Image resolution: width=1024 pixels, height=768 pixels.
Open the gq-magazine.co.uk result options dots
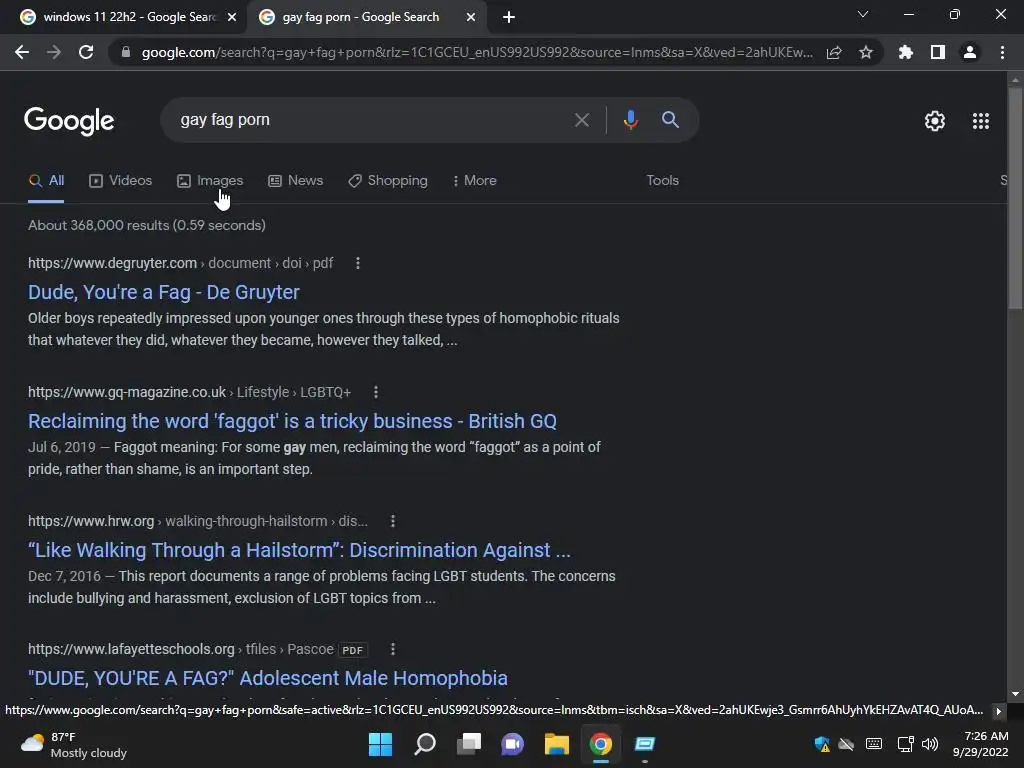(x=376, y=392)
